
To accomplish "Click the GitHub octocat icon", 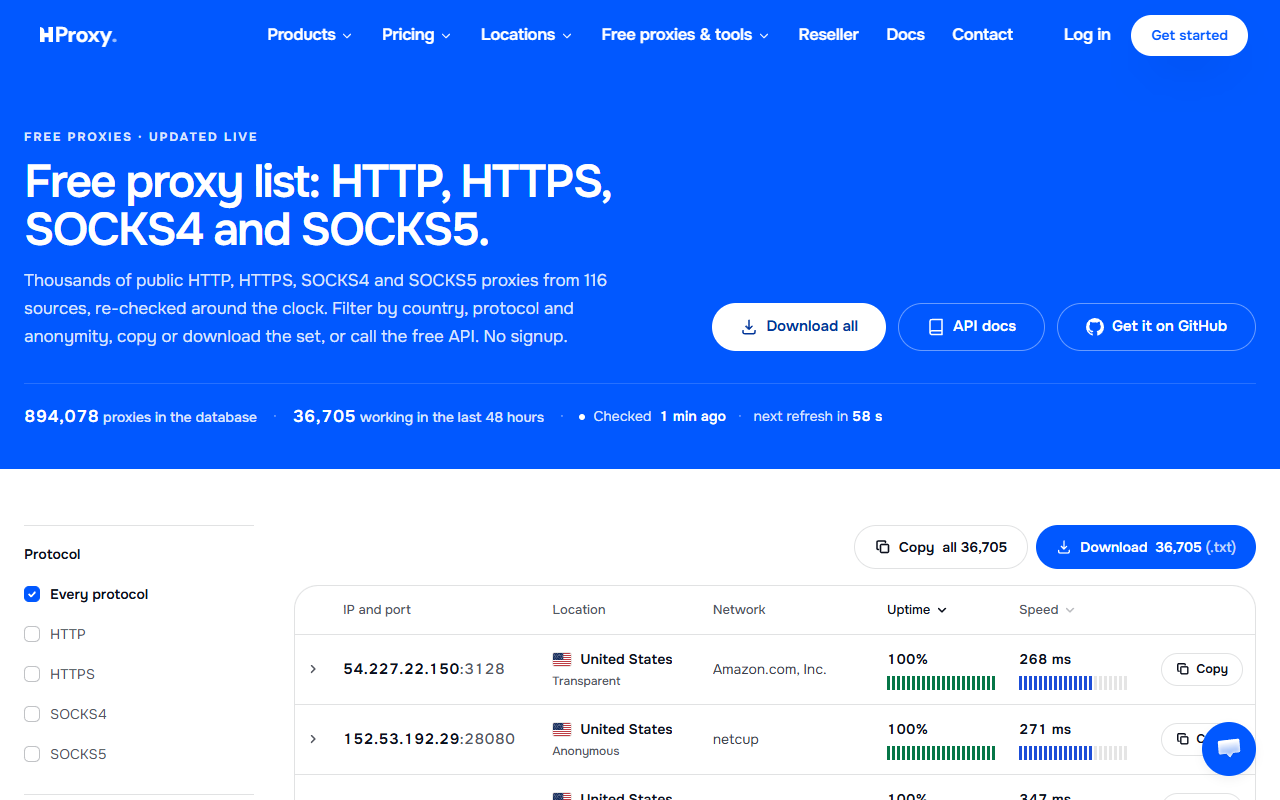I will coord(1095,327).
